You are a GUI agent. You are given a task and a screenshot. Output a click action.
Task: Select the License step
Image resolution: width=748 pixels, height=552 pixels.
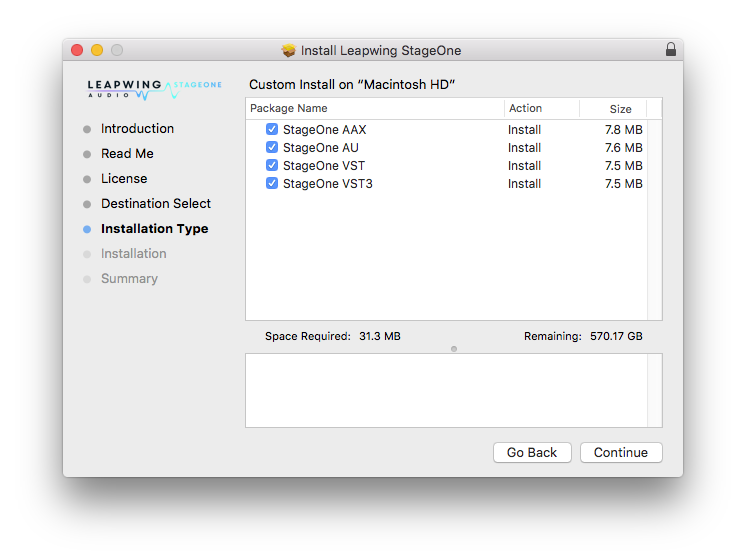(124, 178)
